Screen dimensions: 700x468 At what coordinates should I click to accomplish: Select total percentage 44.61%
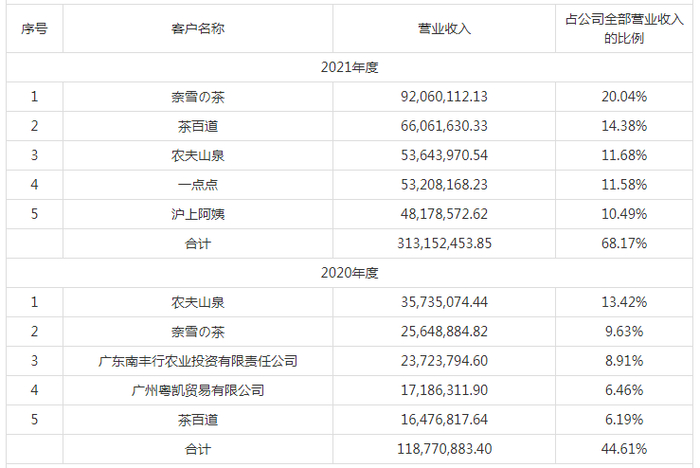(624, 449)
